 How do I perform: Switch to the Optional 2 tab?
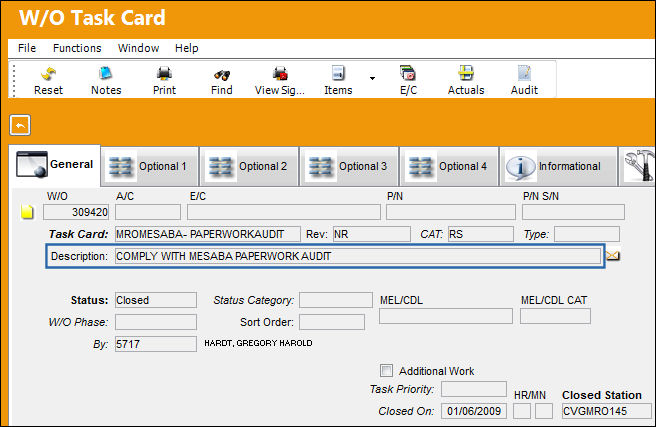coord(249,166)
